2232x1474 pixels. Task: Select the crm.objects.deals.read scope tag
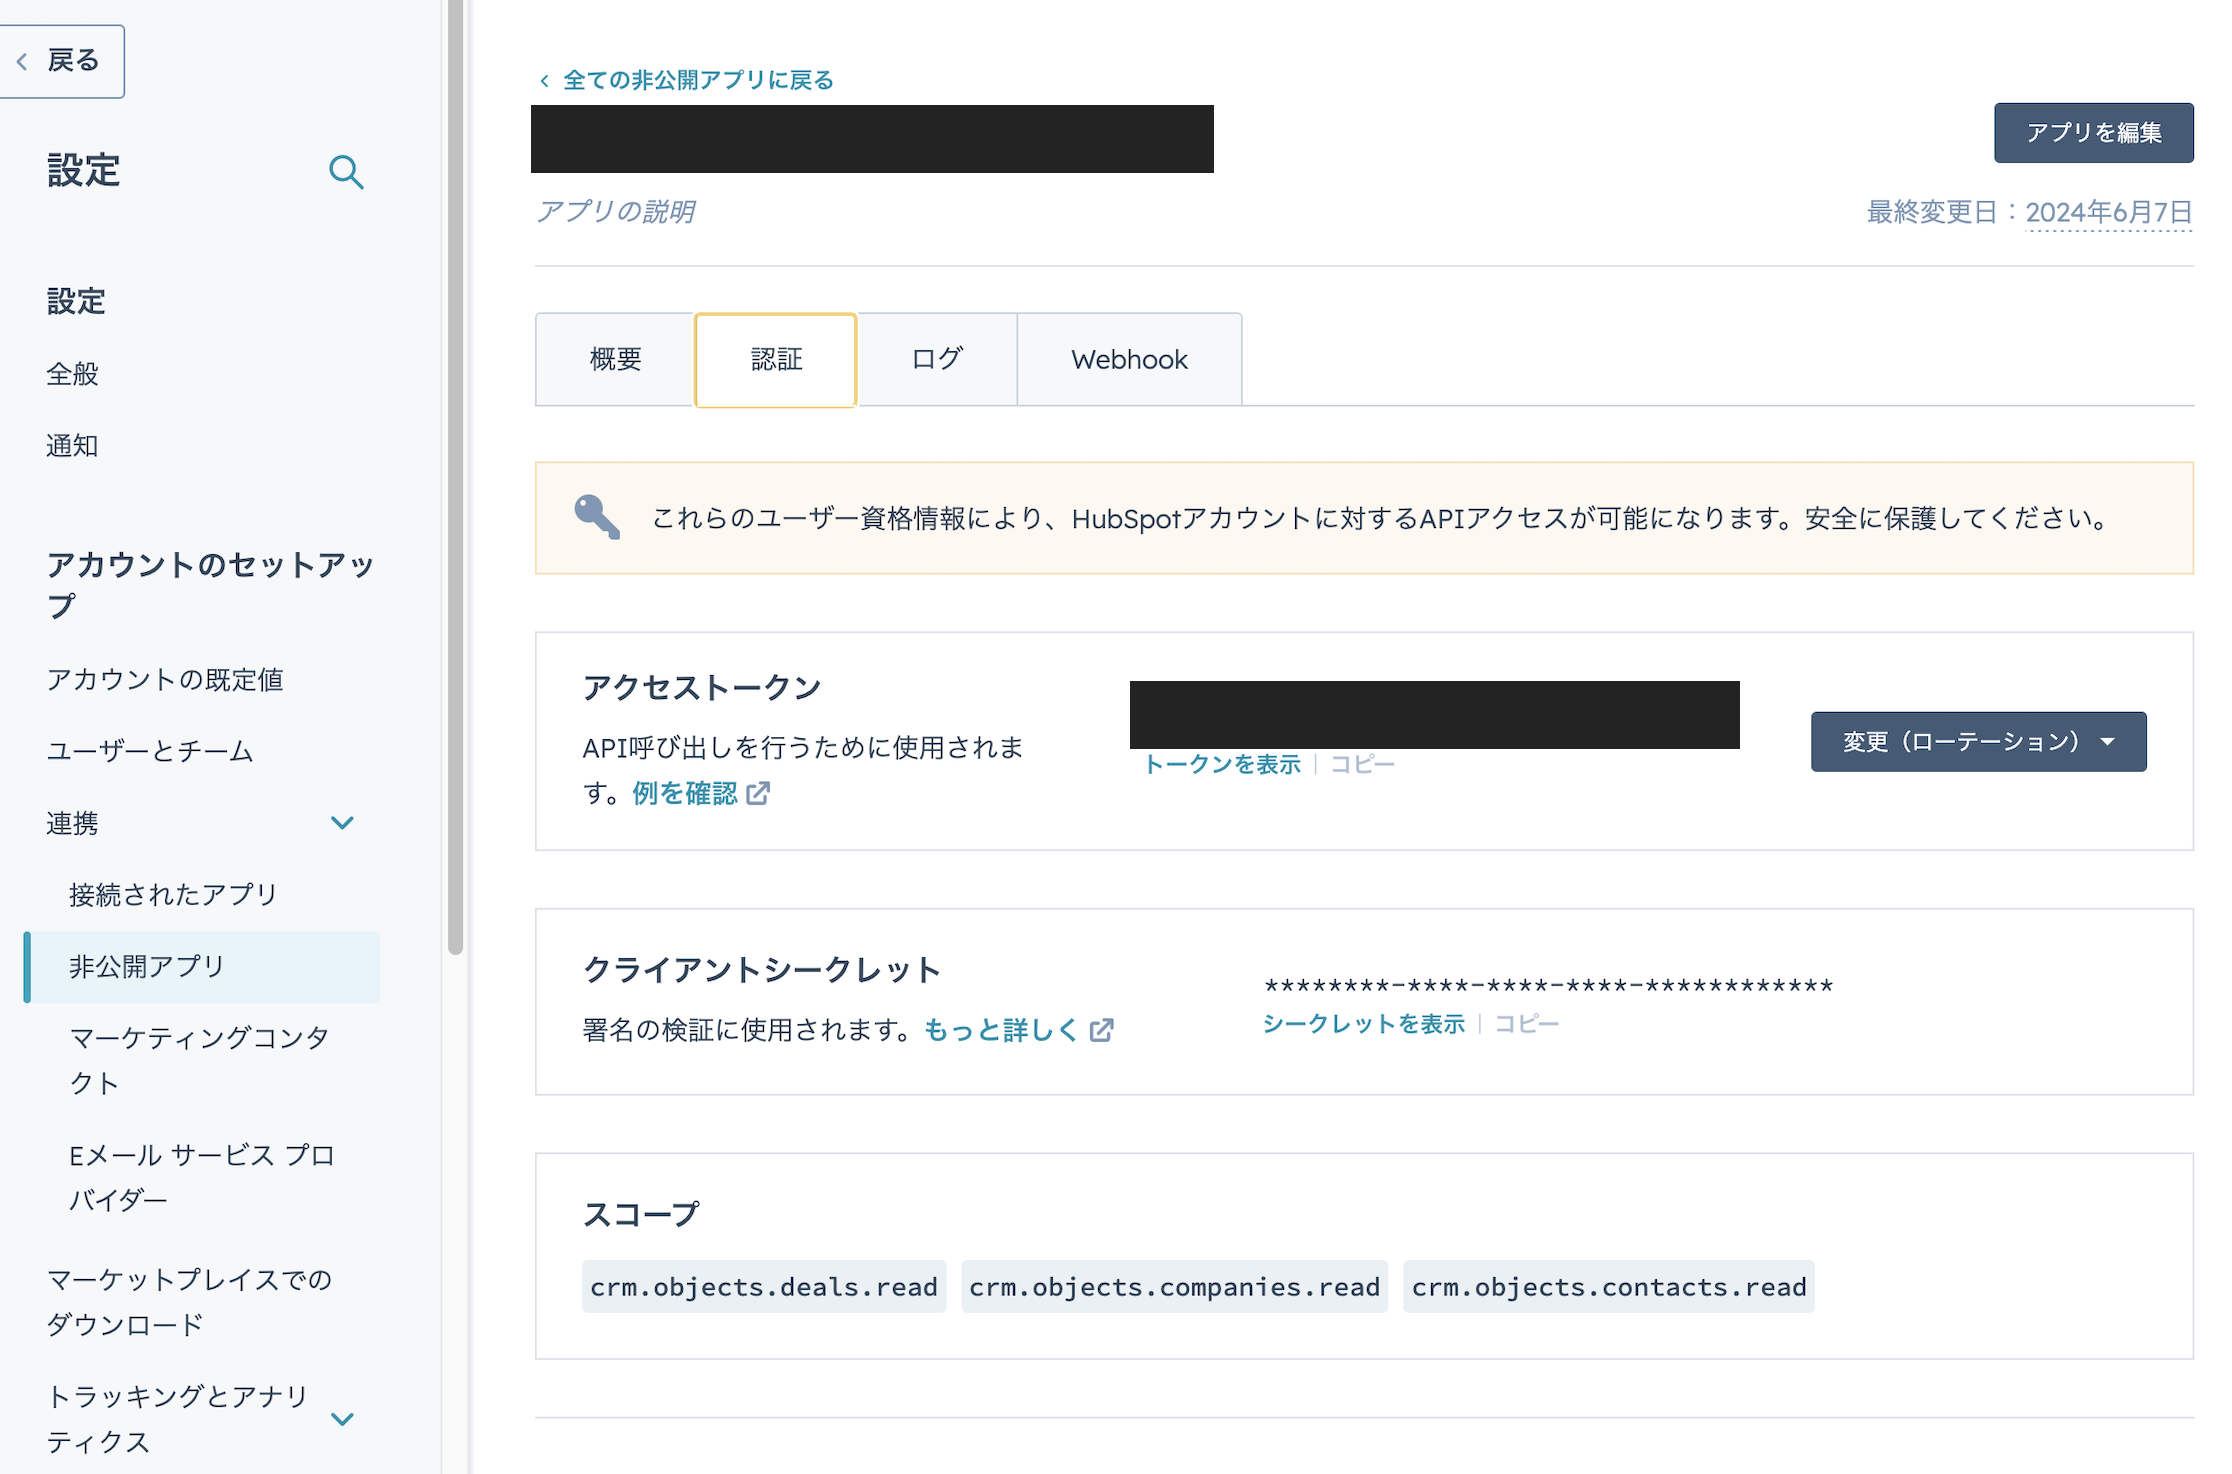[x=763, y=1286]
